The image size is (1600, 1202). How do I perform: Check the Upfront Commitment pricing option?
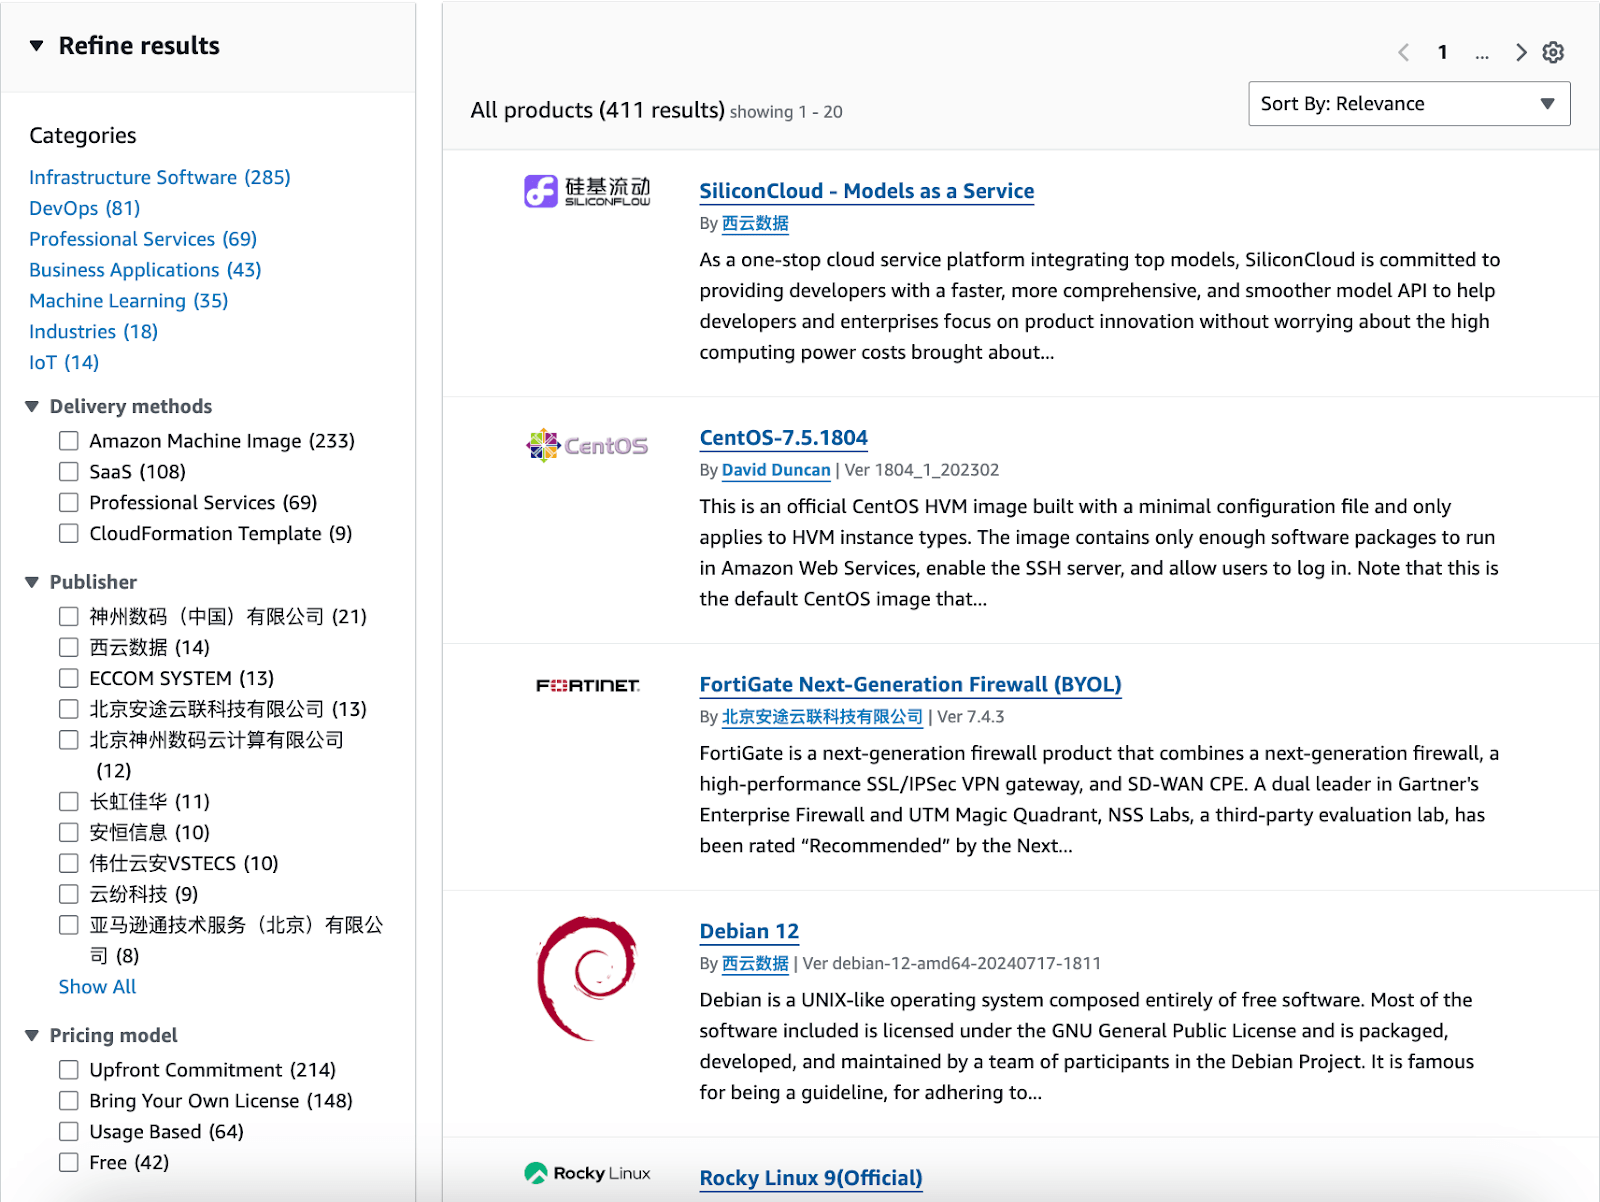pyautogui.click(x=69, y=1070)
